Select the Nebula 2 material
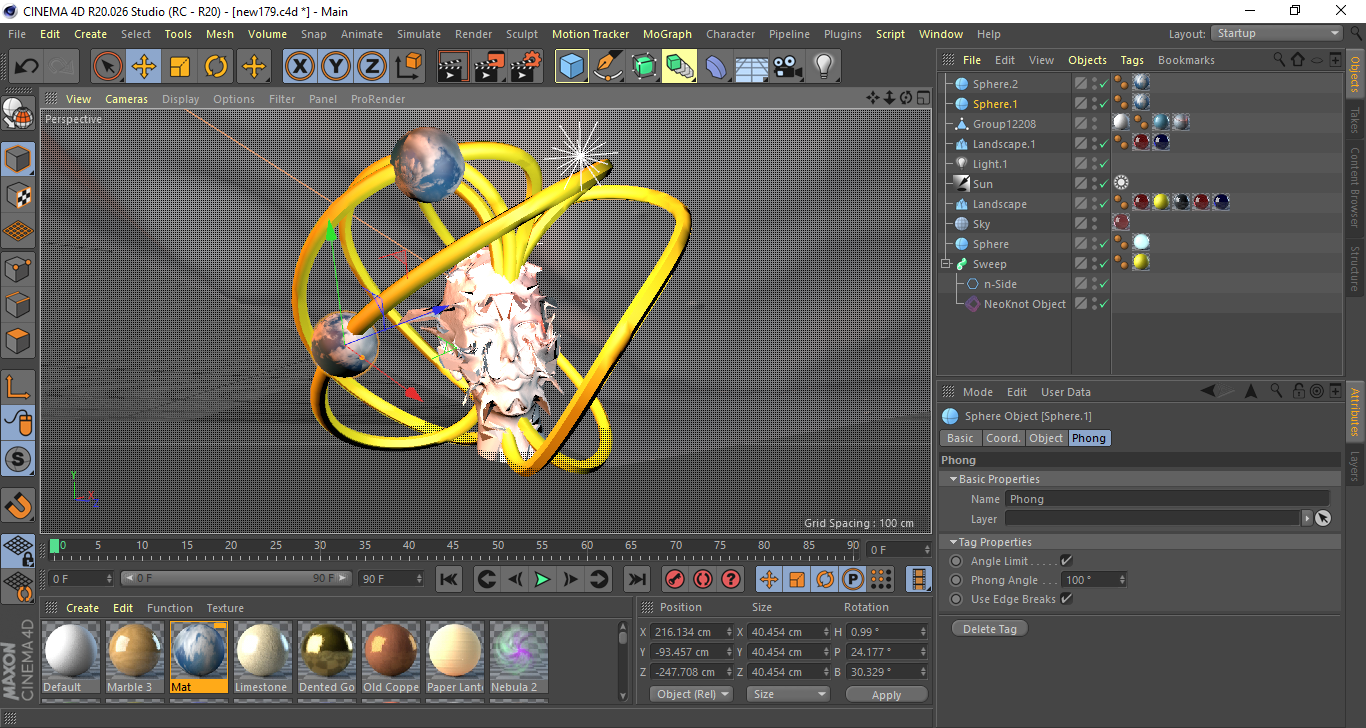1366x728 pixels. pos(519,658)
